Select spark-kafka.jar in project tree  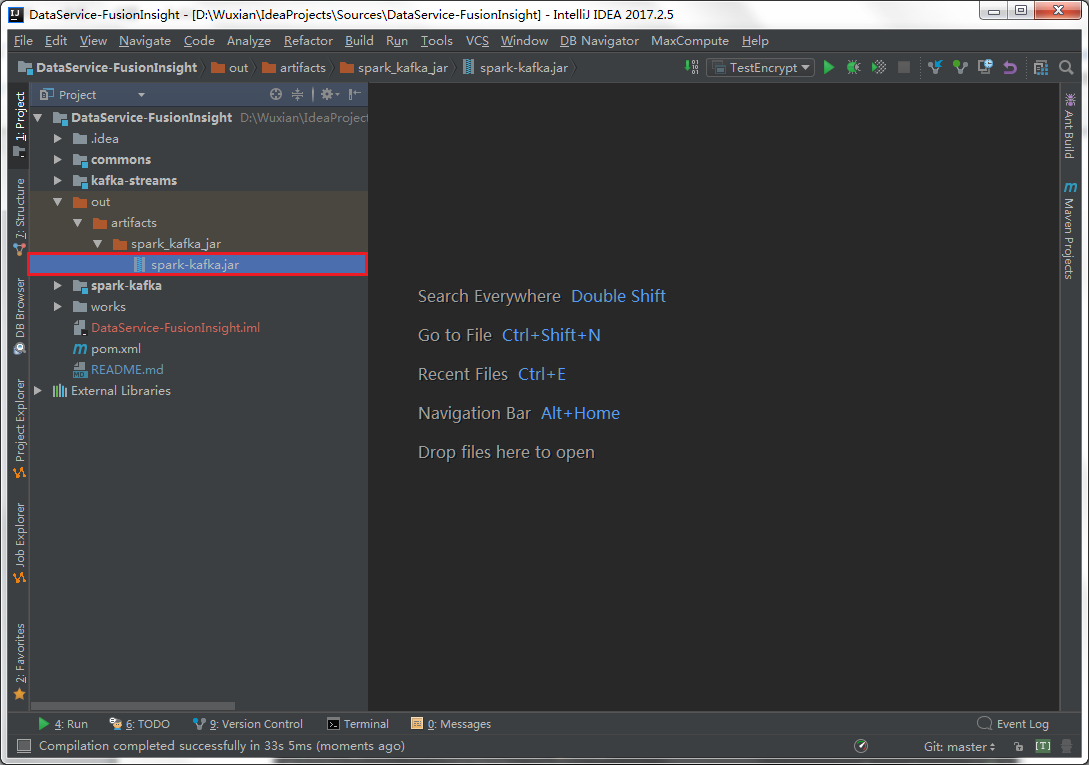(x=198, y=265)
